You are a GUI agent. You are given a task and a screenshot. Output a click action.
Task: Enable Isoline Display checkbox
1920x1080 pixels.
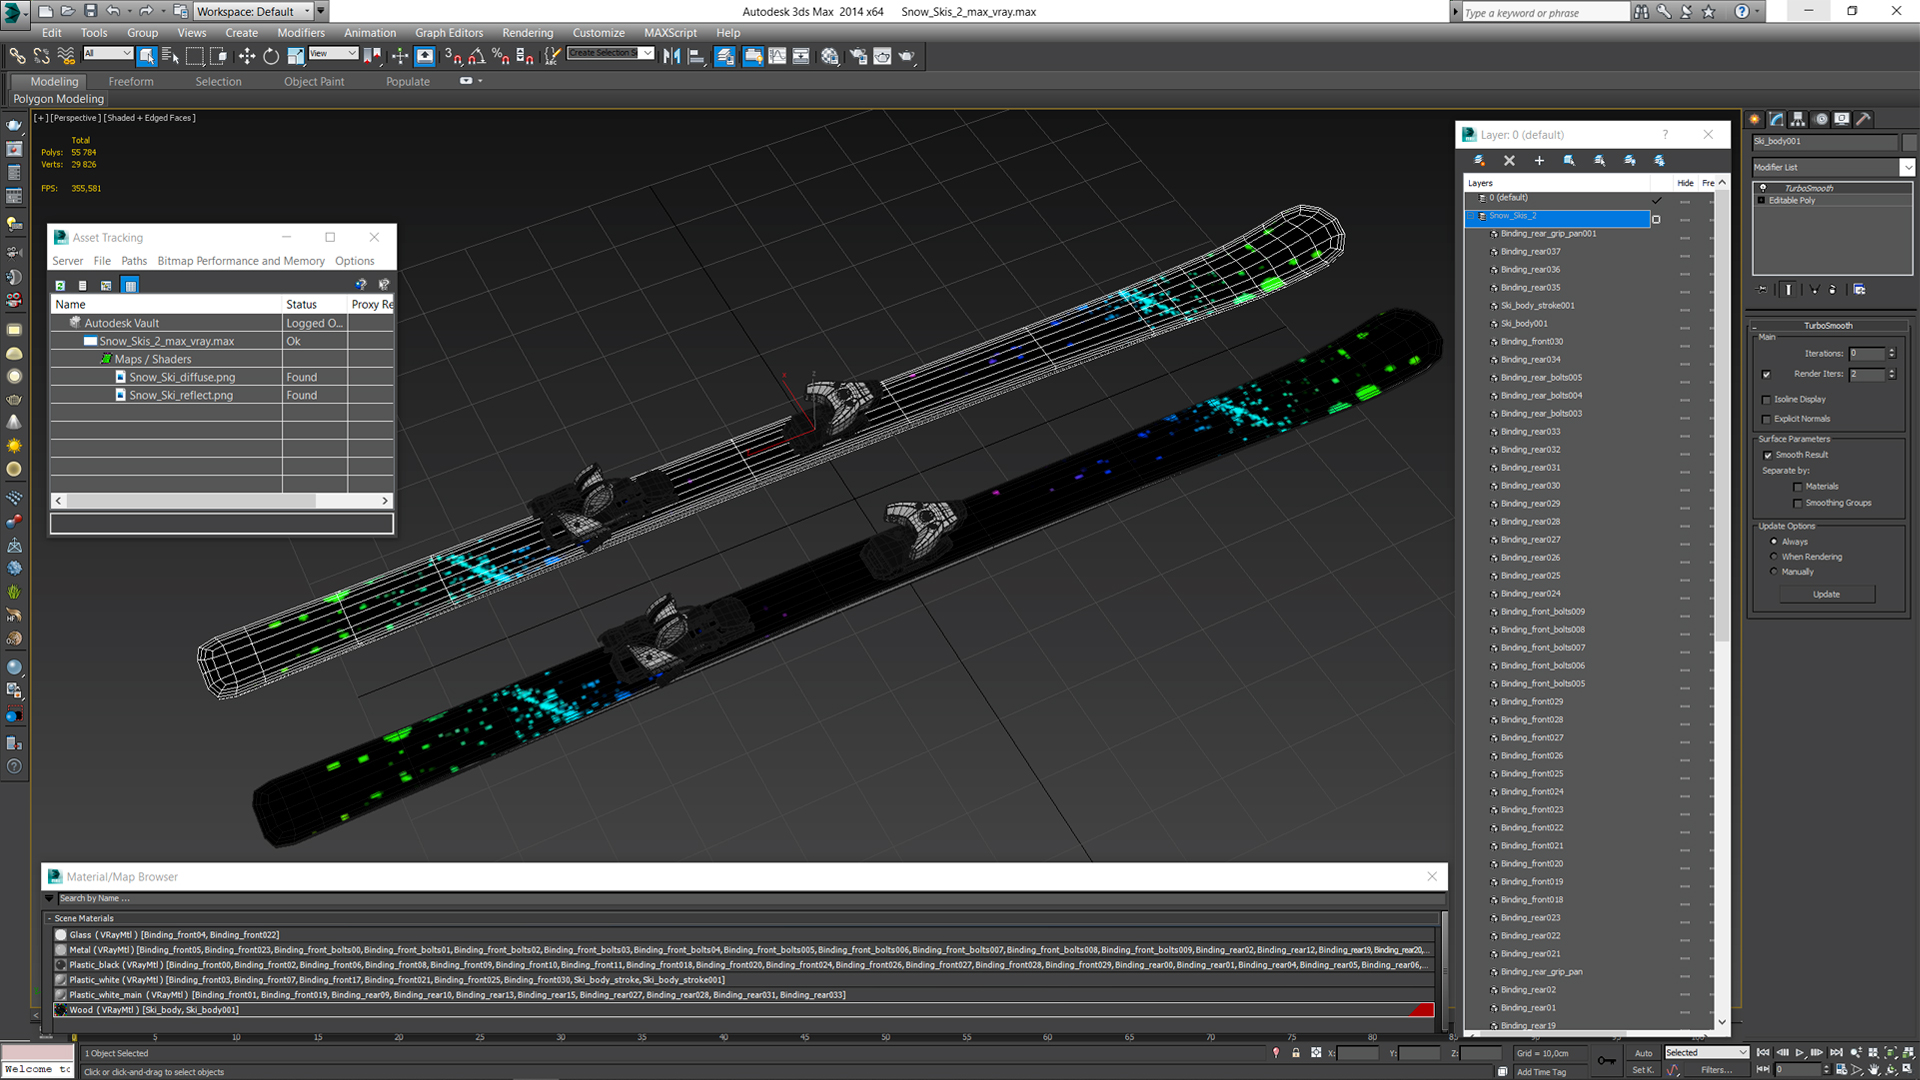[1766, 399]
